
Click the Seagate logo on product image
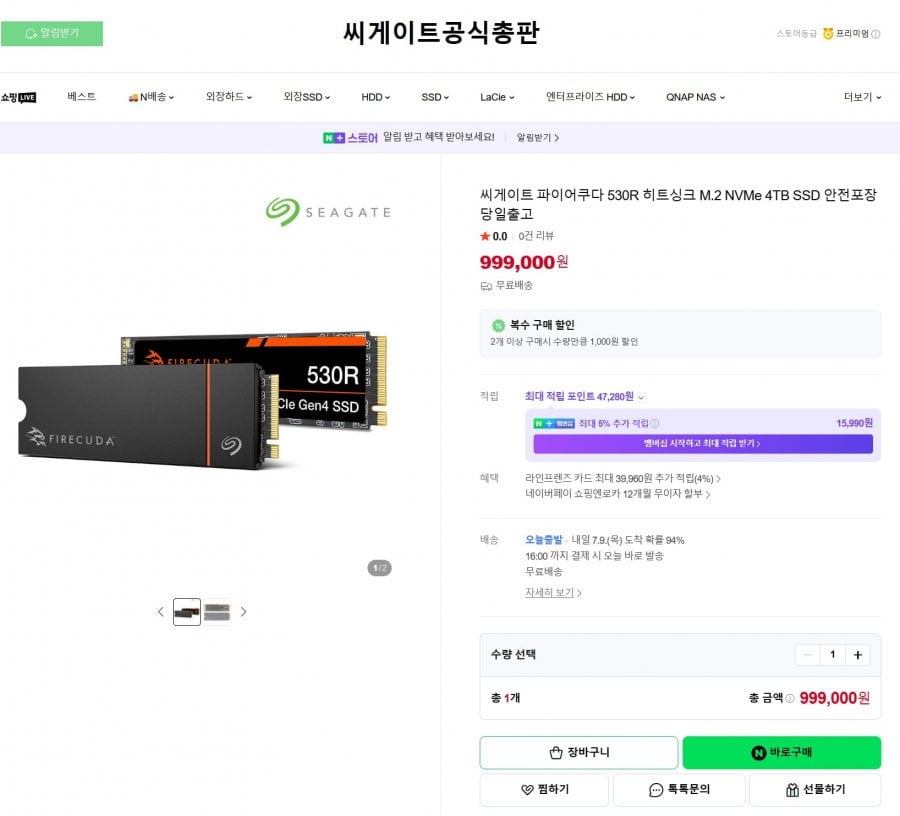(x=328, y=212)
